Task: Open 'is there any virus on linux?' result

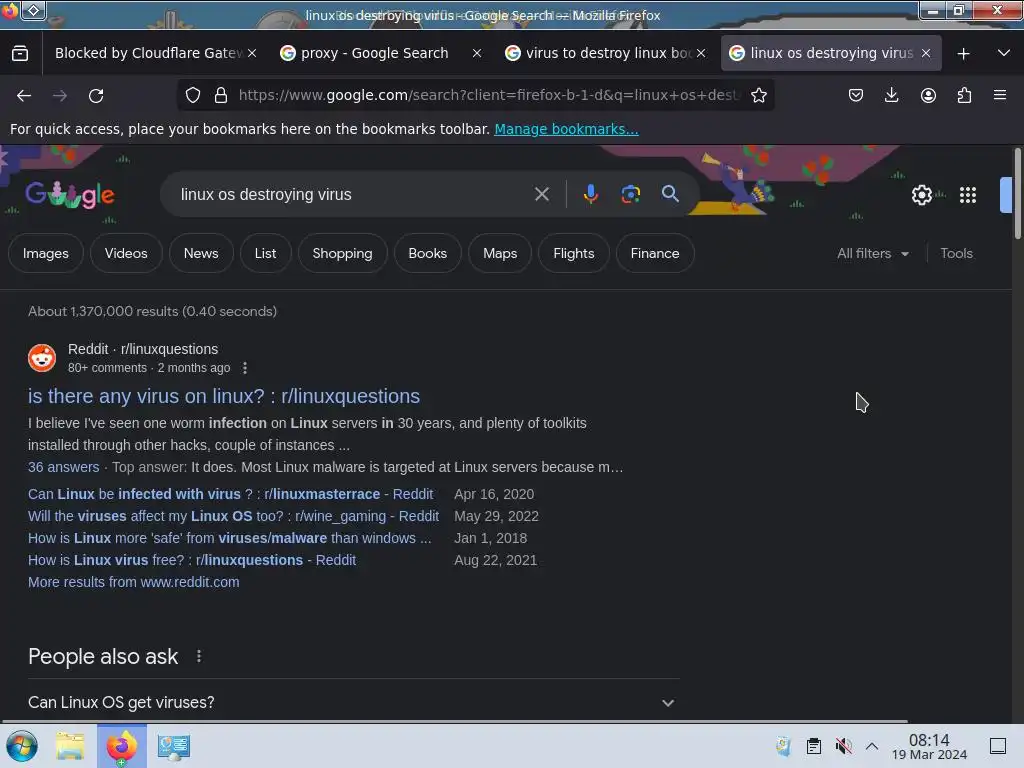Action: [224, 396]
